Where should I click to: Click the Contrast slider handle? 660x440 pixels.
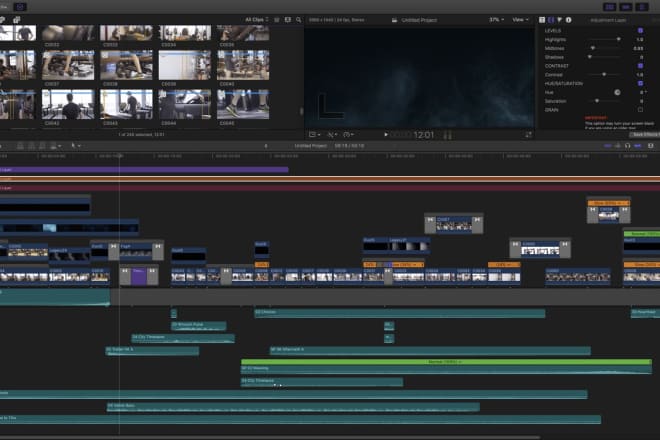point(604,75)
